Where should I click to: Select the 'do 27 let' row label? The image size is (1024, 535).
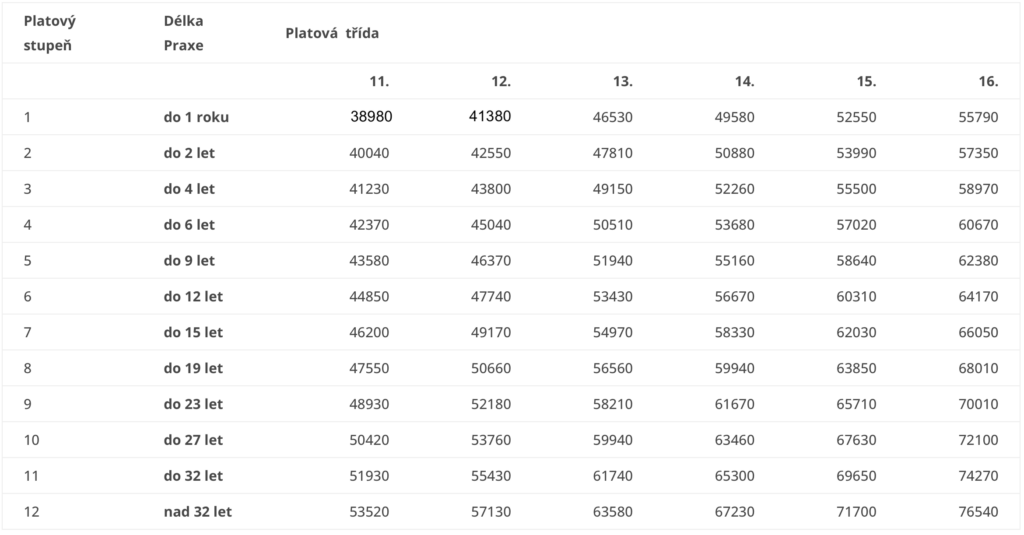(193, 440)
